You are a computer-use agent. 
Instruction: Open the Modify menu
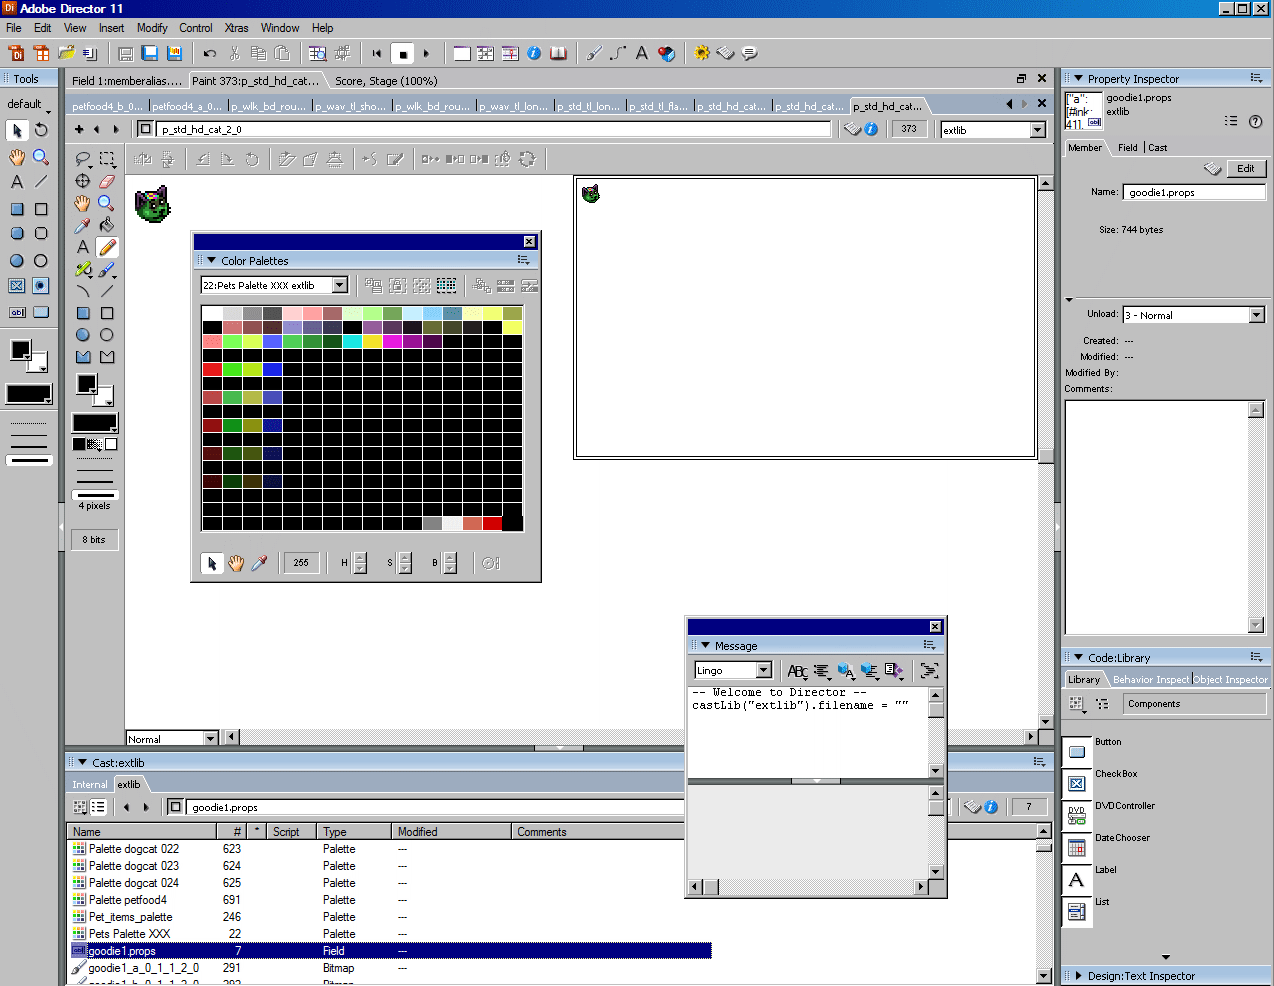[x=152, y=28]
